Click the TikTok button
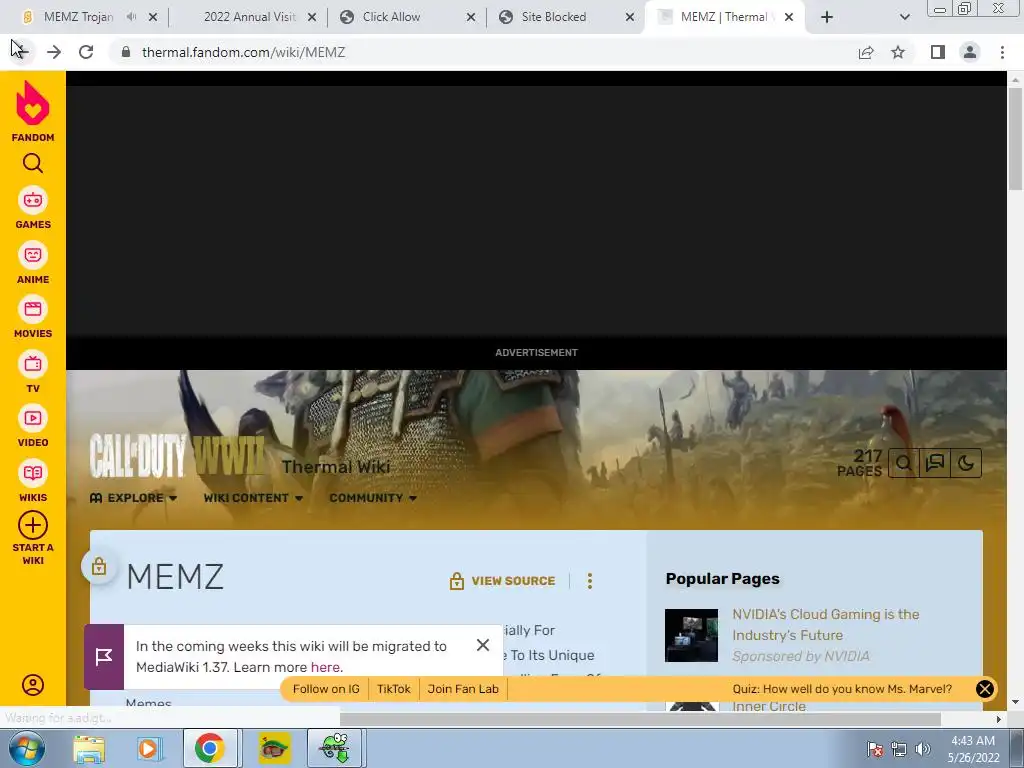The image size is (1024, 768). coord(394,689)
